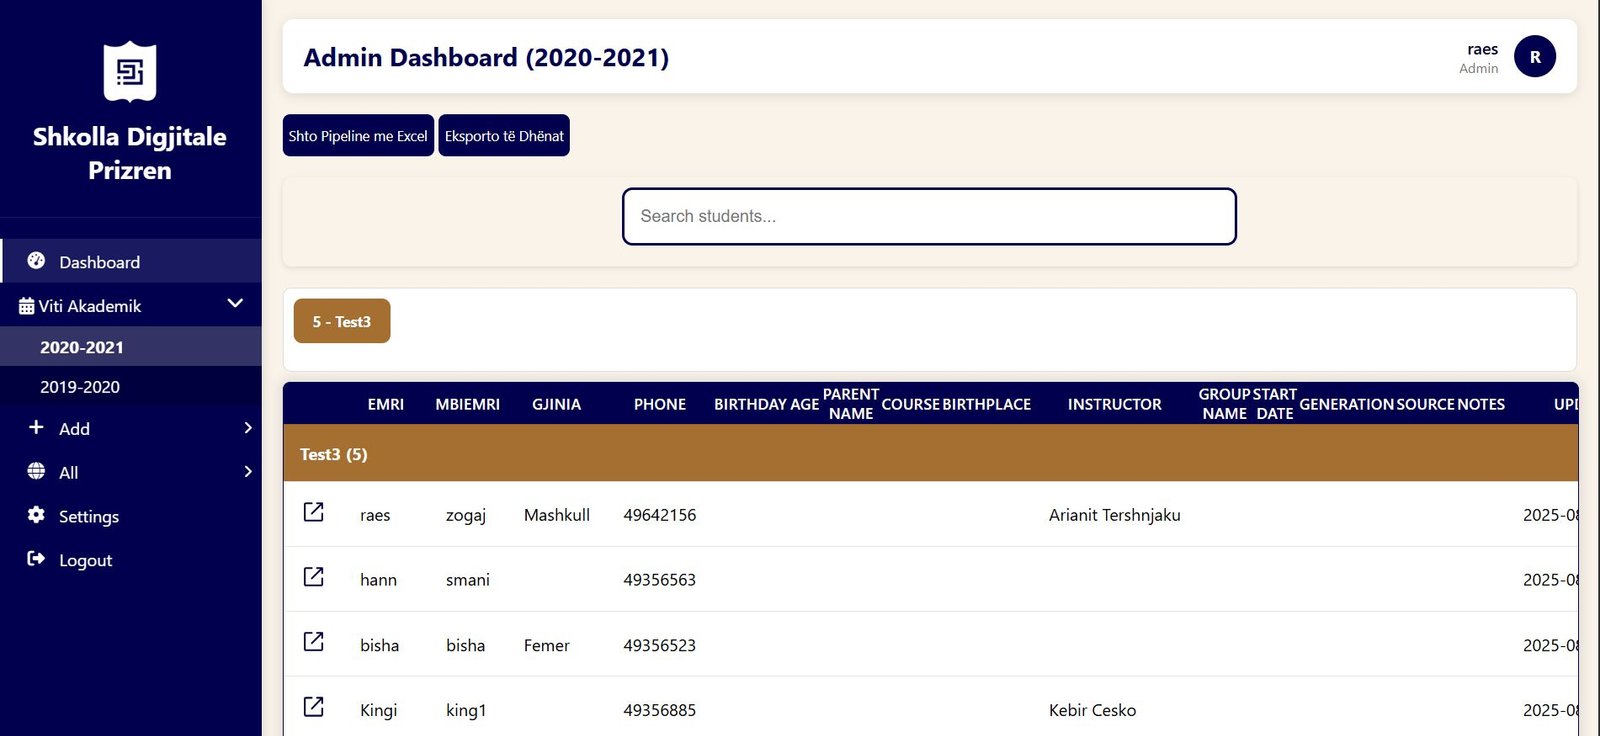Click the BIRTHDAY column header
The image size is (1600, 736).
(750, 404)
